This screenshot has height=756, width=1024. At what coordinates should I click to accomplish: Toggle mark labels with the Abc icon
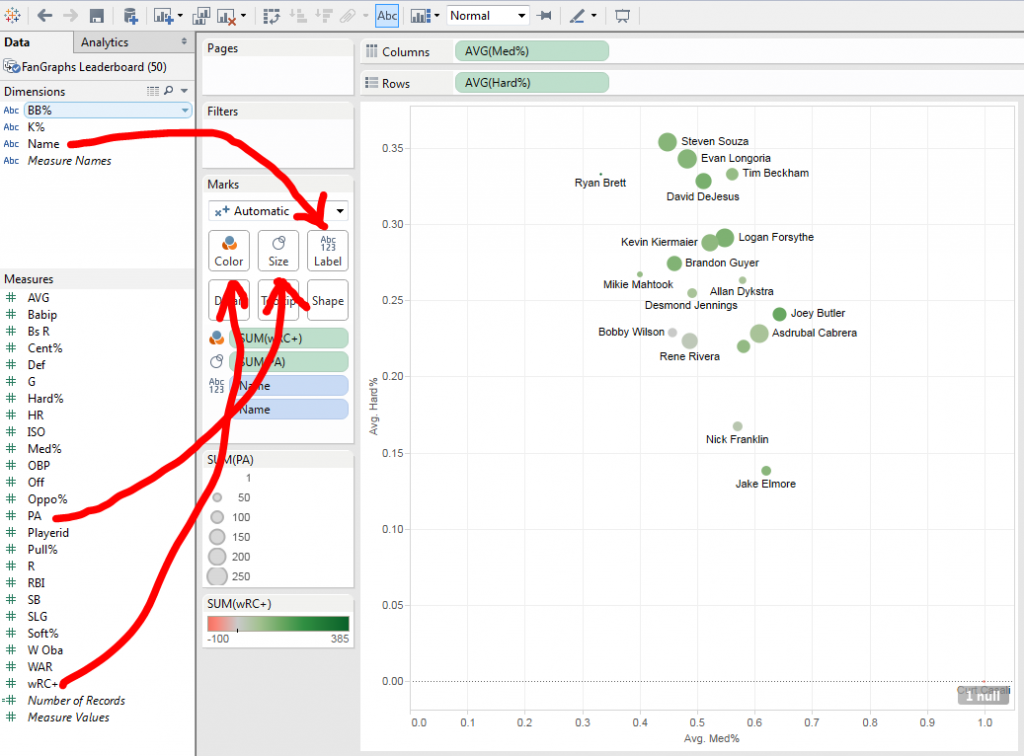pos(387,15)
